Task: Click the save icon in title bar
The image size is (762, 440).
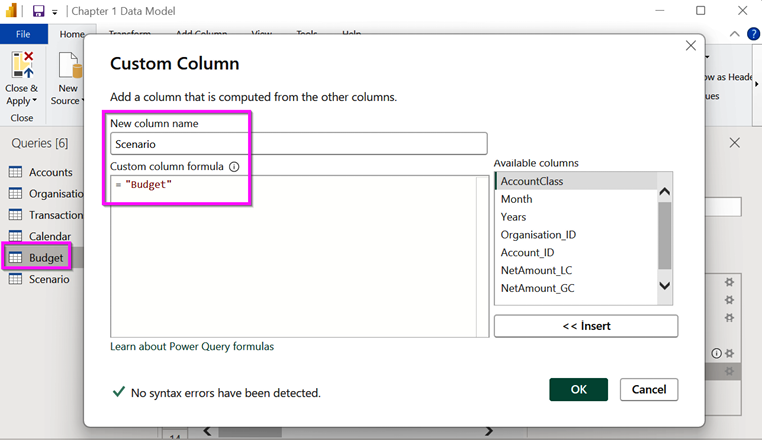Action: pyautogui.click(x=38, y=11)
